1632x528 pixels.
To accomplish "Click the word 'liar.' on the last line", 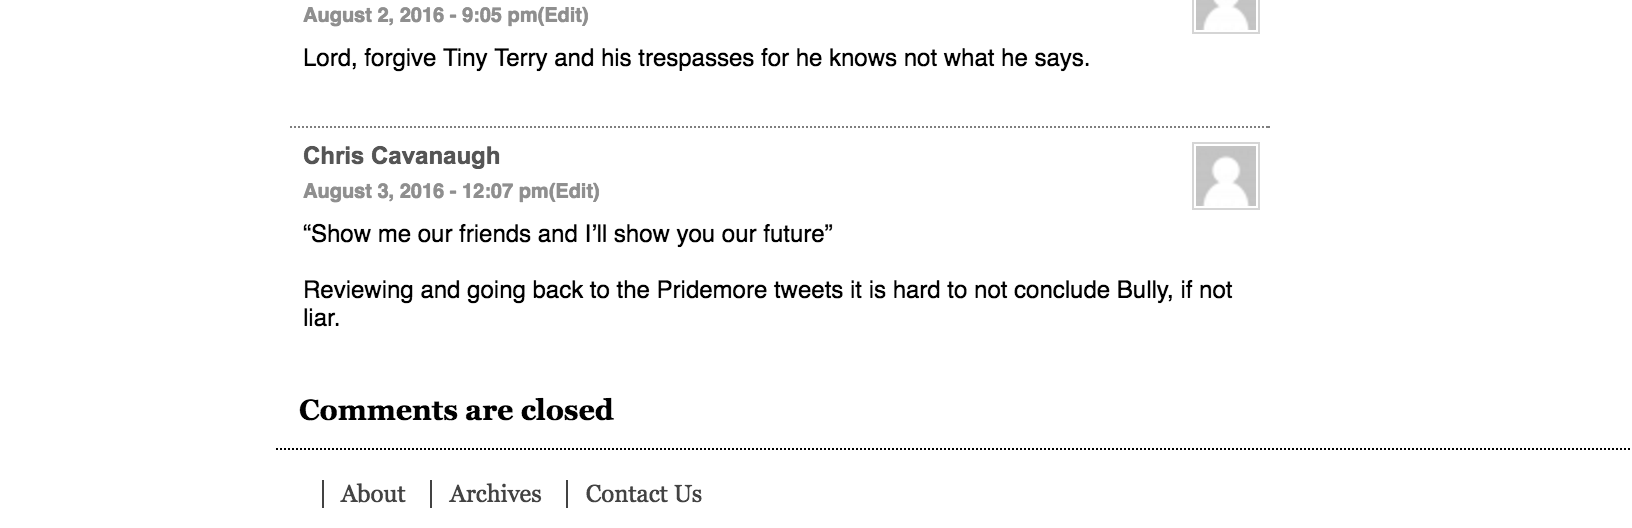I will click(322, 319).
